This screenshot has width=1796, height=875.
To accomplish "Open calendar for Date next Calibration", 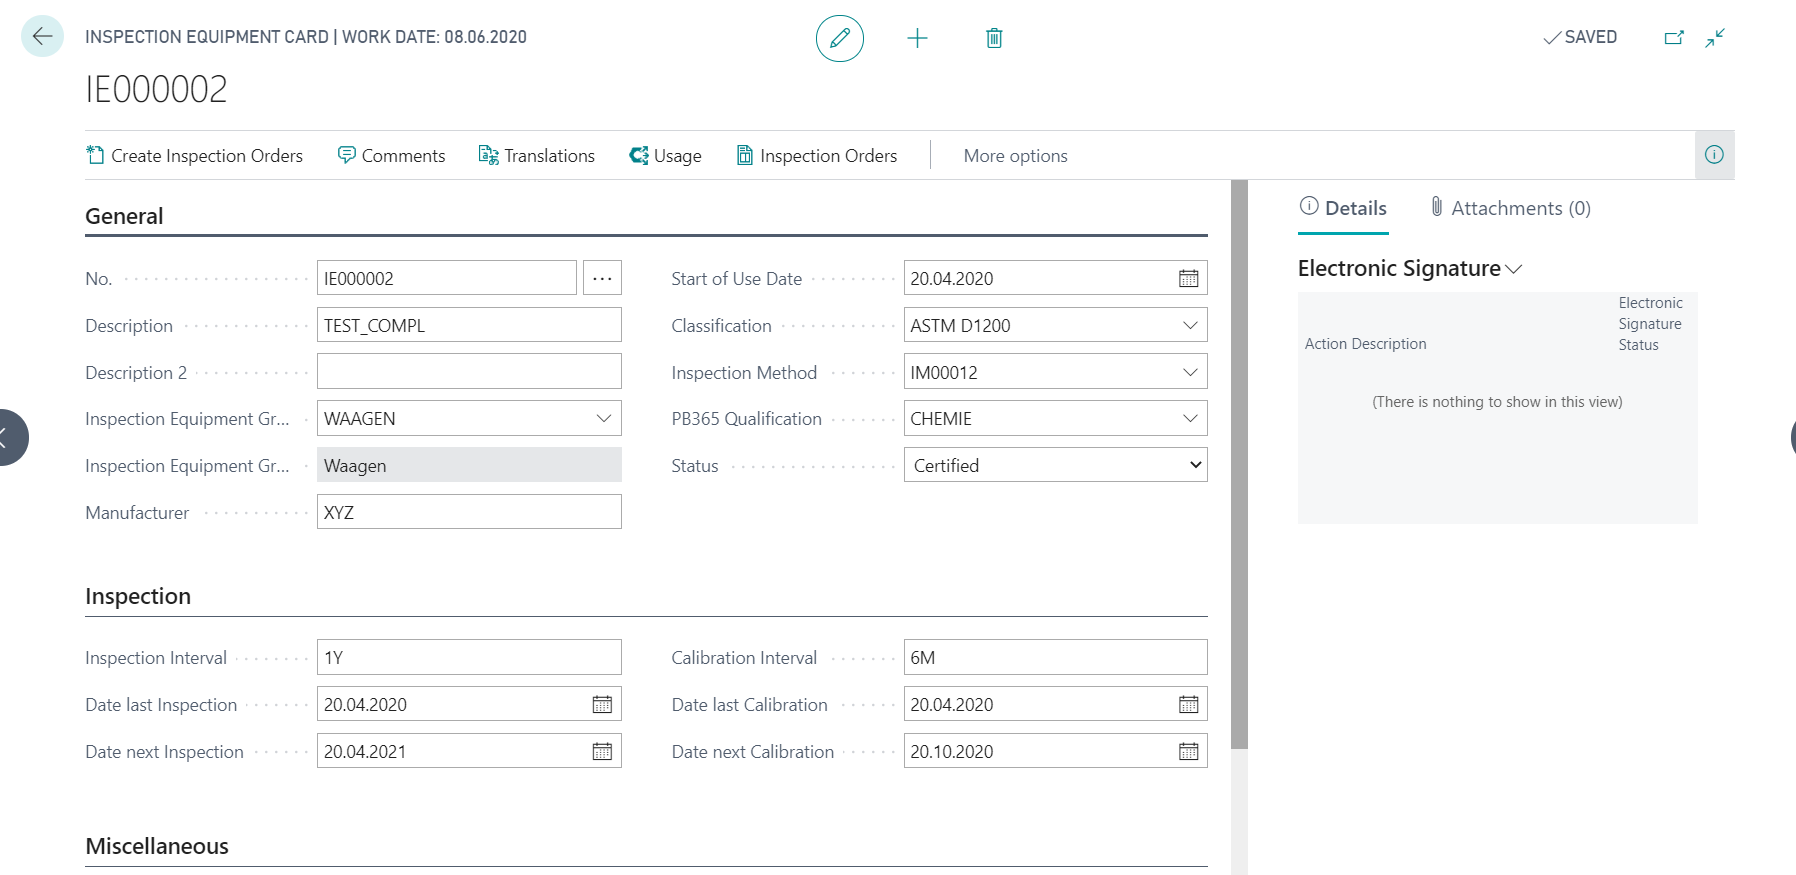I will (x=1188, y=752).
